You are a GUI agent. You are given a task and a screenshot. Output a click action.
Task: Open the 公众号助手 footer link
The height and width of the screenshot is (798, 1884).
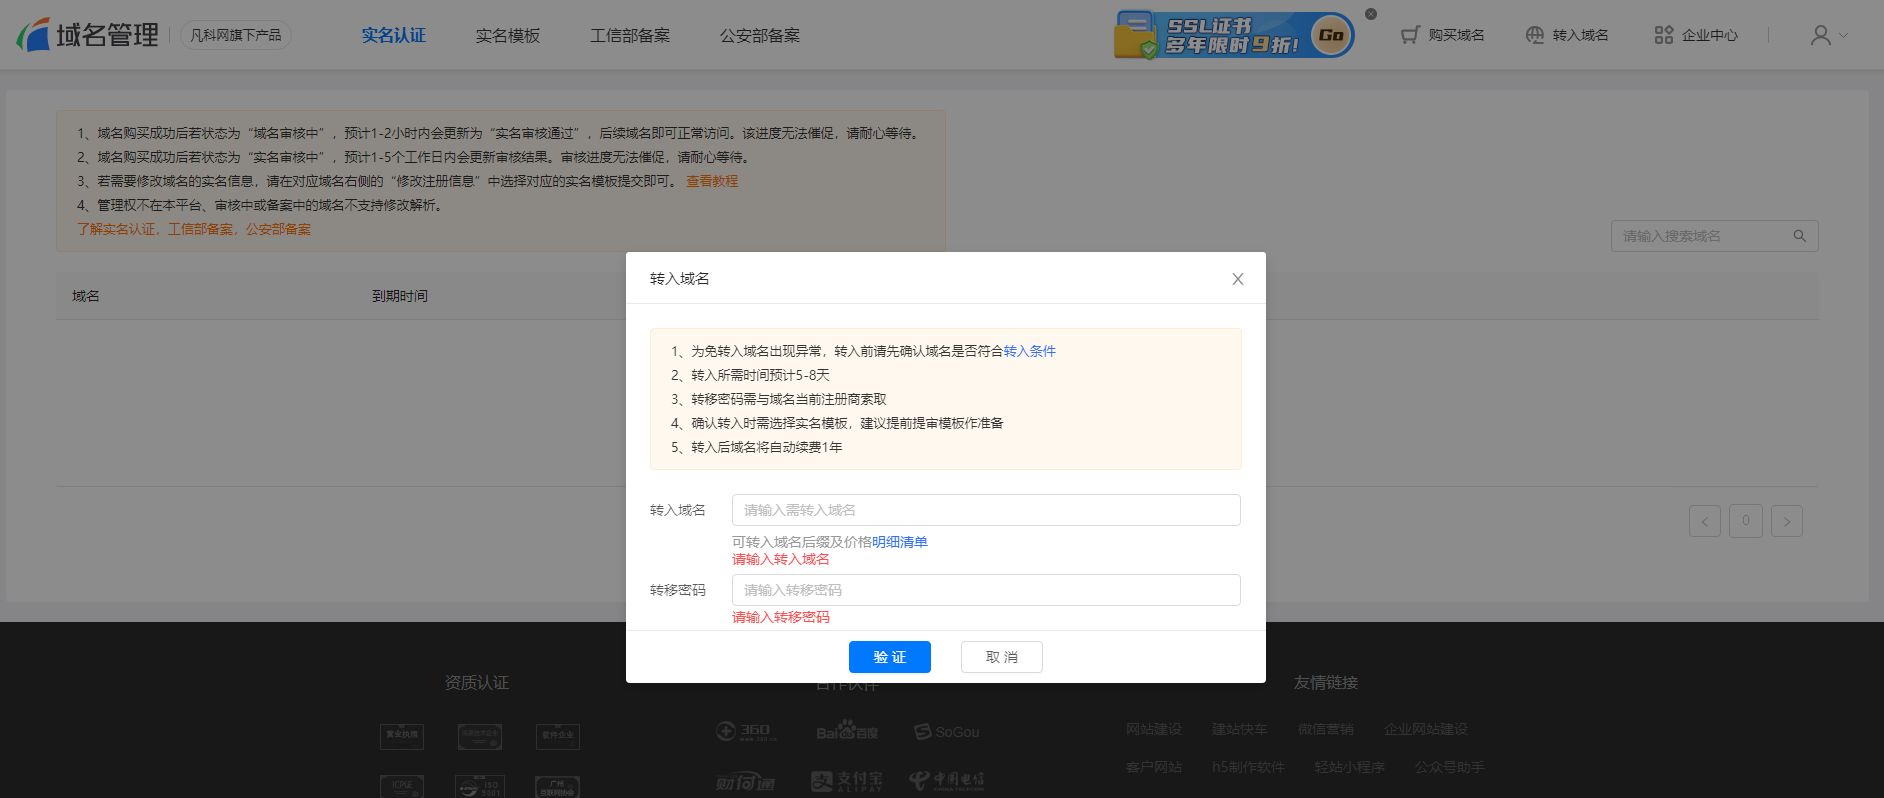tap(1450, 767)
